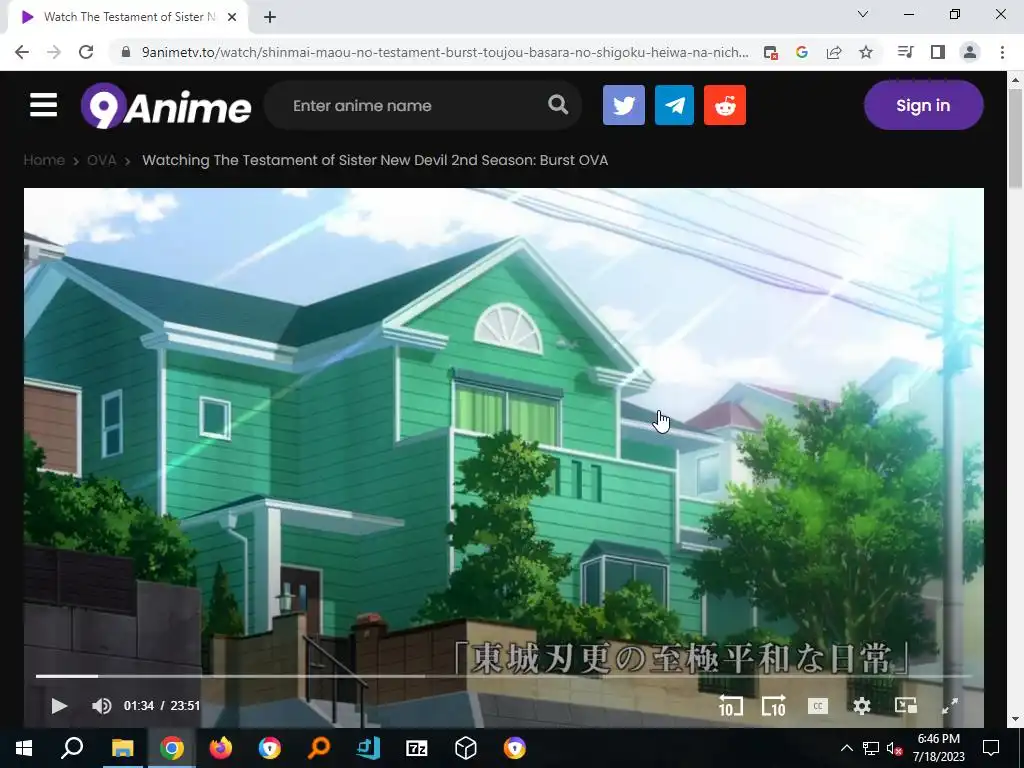Open 7-Zip from taskbar
1024x768 pixels.
pos(417,748)
